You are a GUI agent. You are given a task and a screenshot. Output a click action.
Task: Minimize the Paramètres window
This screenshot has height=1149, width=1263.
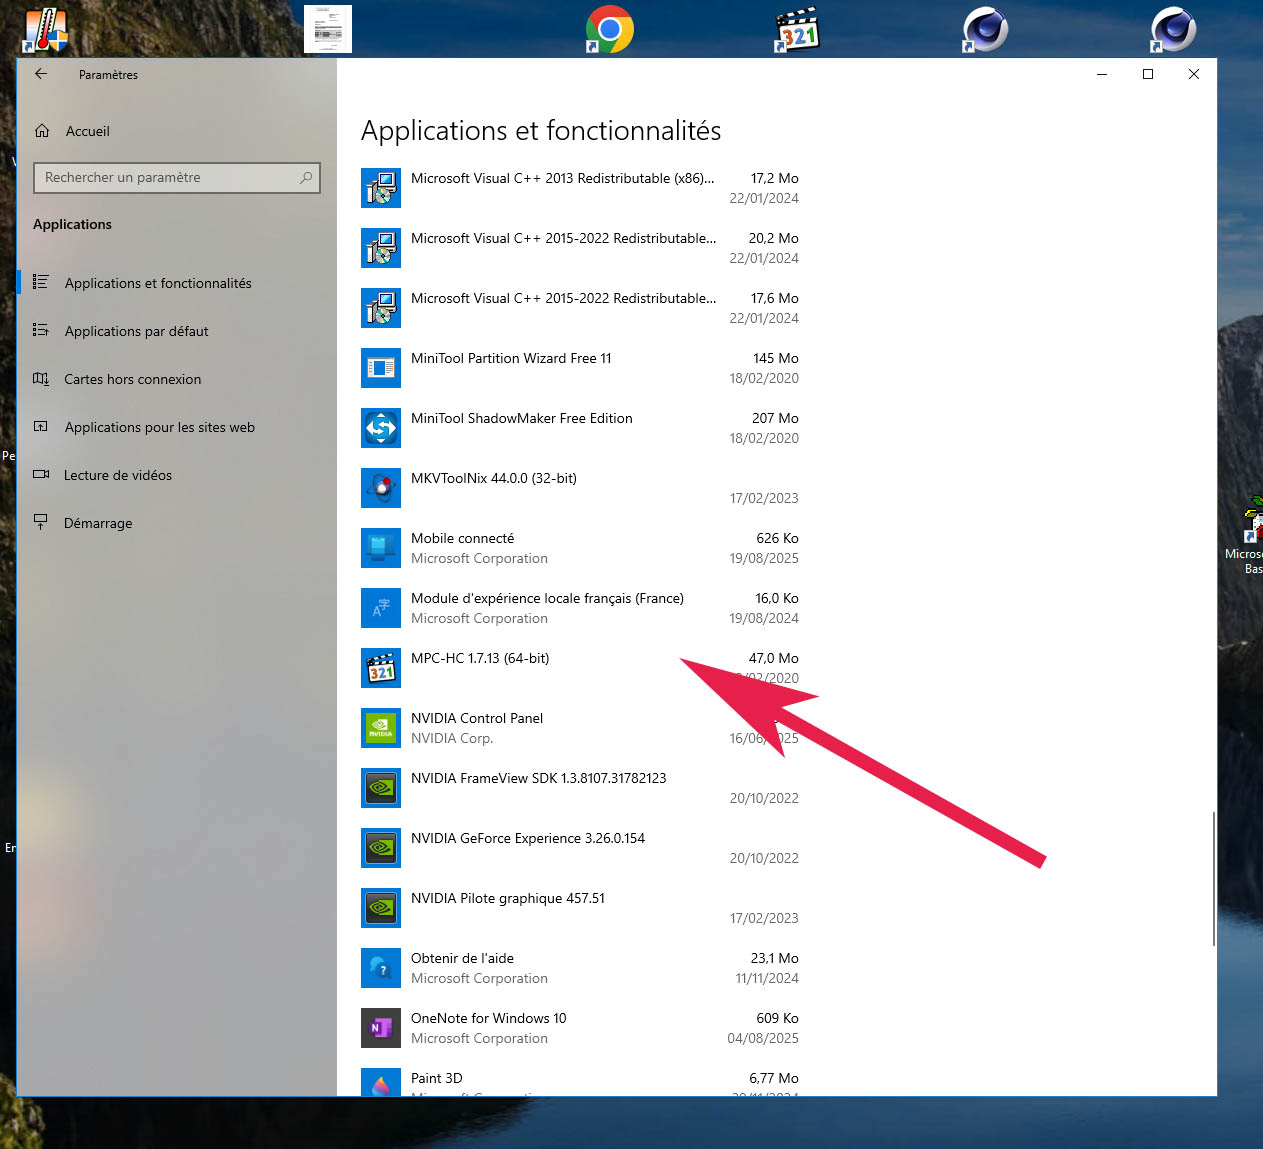1102,74
